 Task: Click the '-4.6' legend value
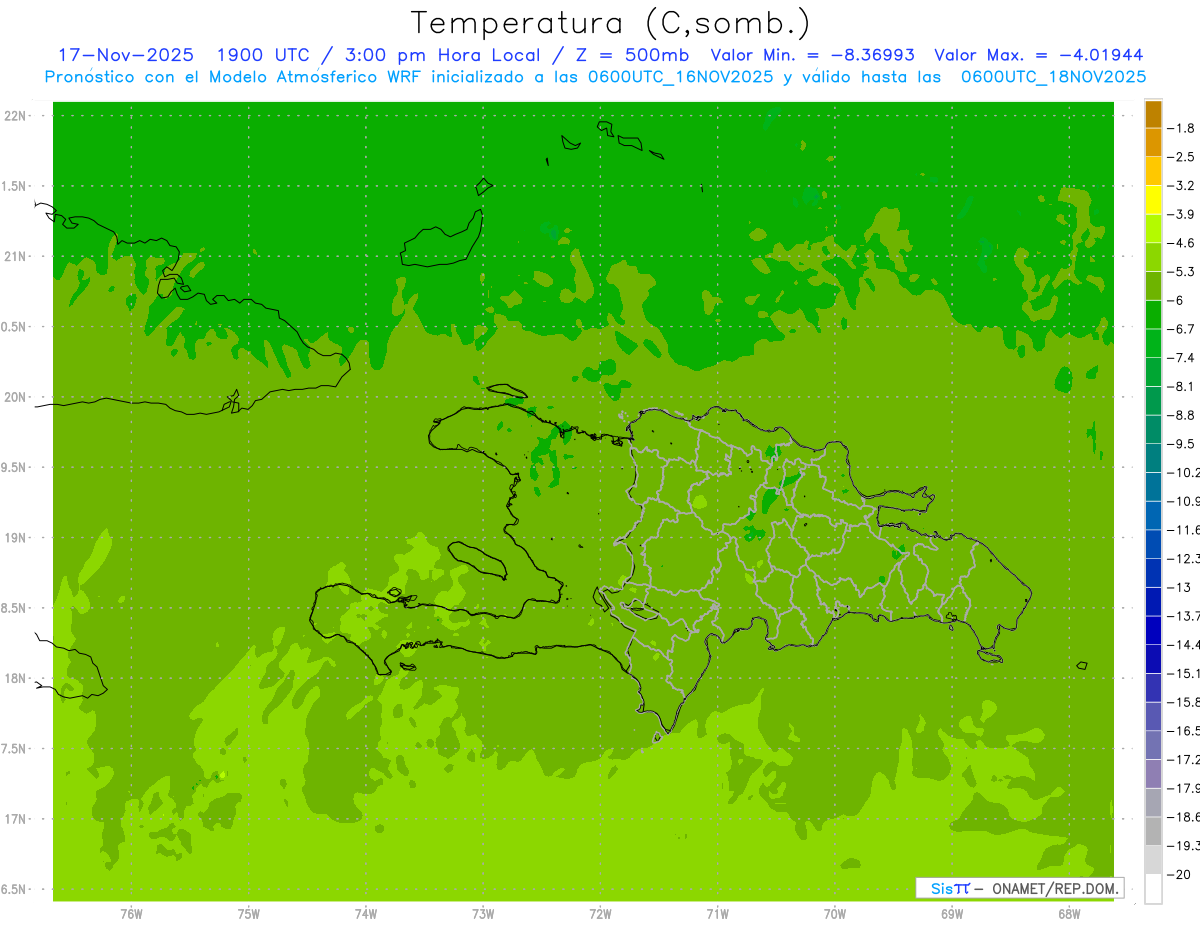click(1181, 243)
